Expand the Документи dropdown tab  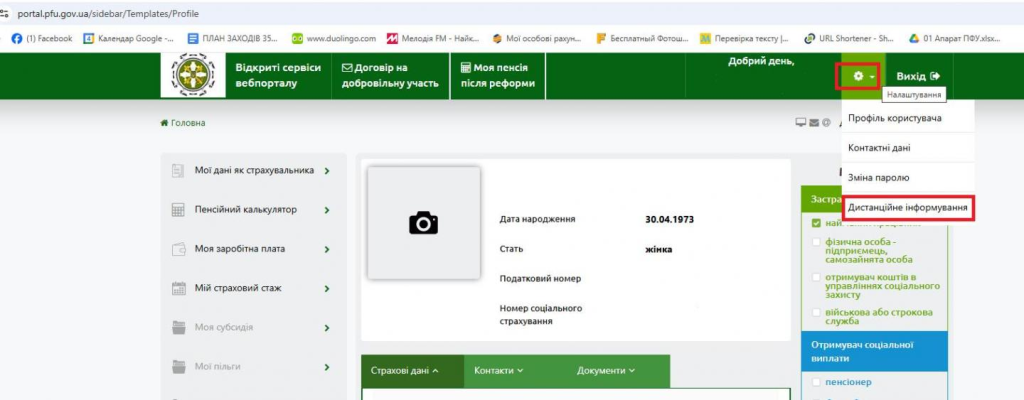pos(605,370)
